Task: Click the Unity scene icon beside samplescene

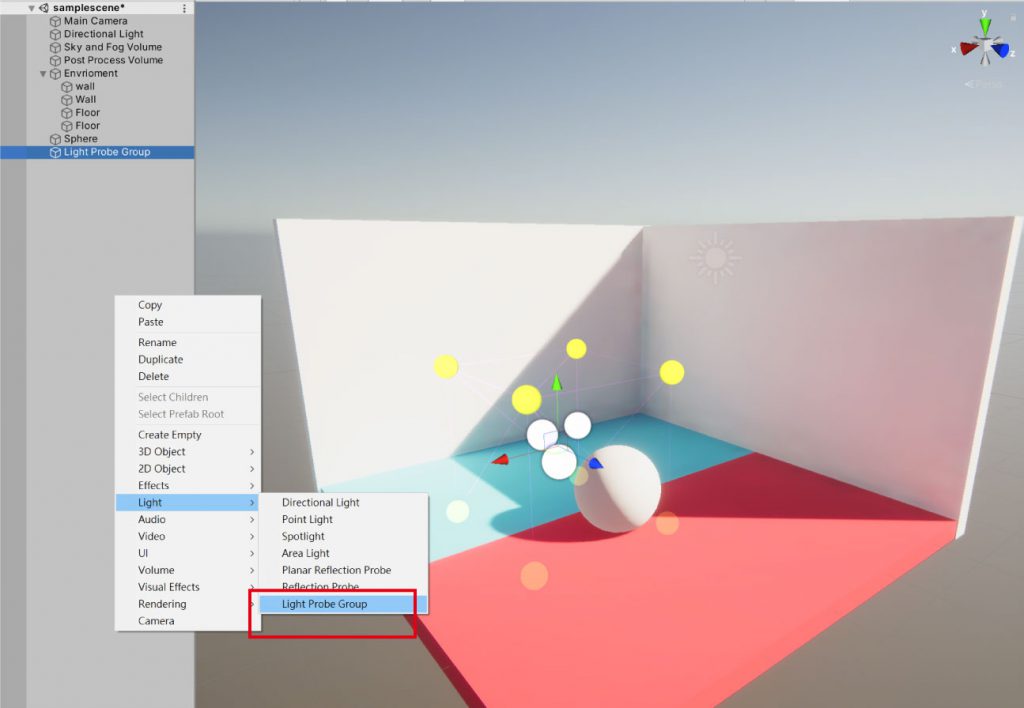Action: 44,8
